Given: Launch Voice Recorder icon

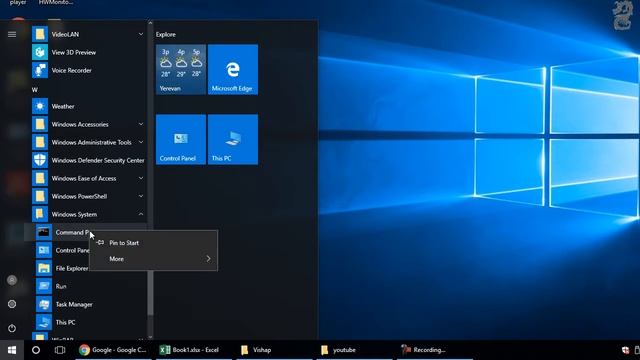Looking at the screenshot, I should [x=40, y=70].
